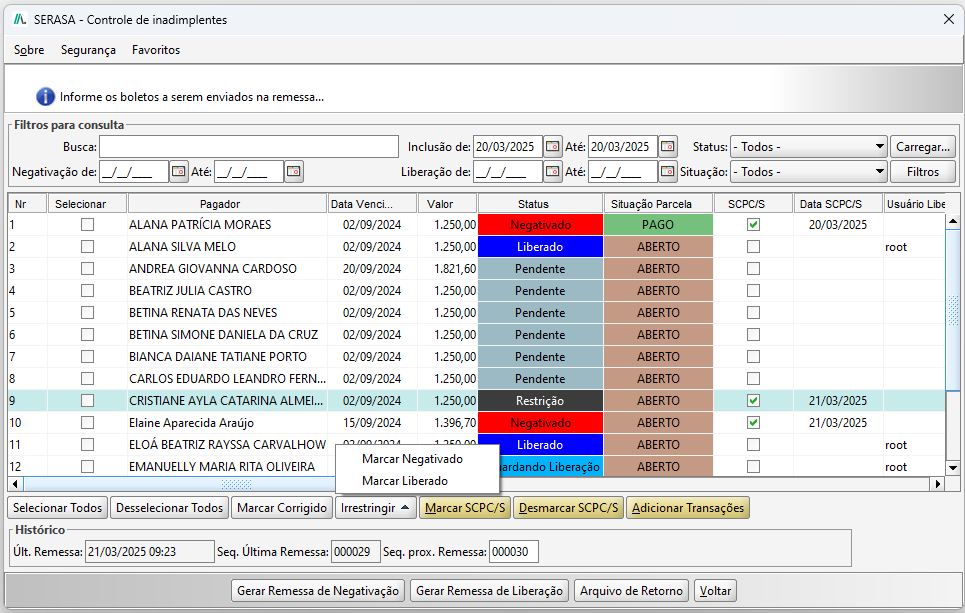The width and height of the screenshot is (965, 613).
Task: Click Situação Parcela column header
Action: (x=658, y=204)
